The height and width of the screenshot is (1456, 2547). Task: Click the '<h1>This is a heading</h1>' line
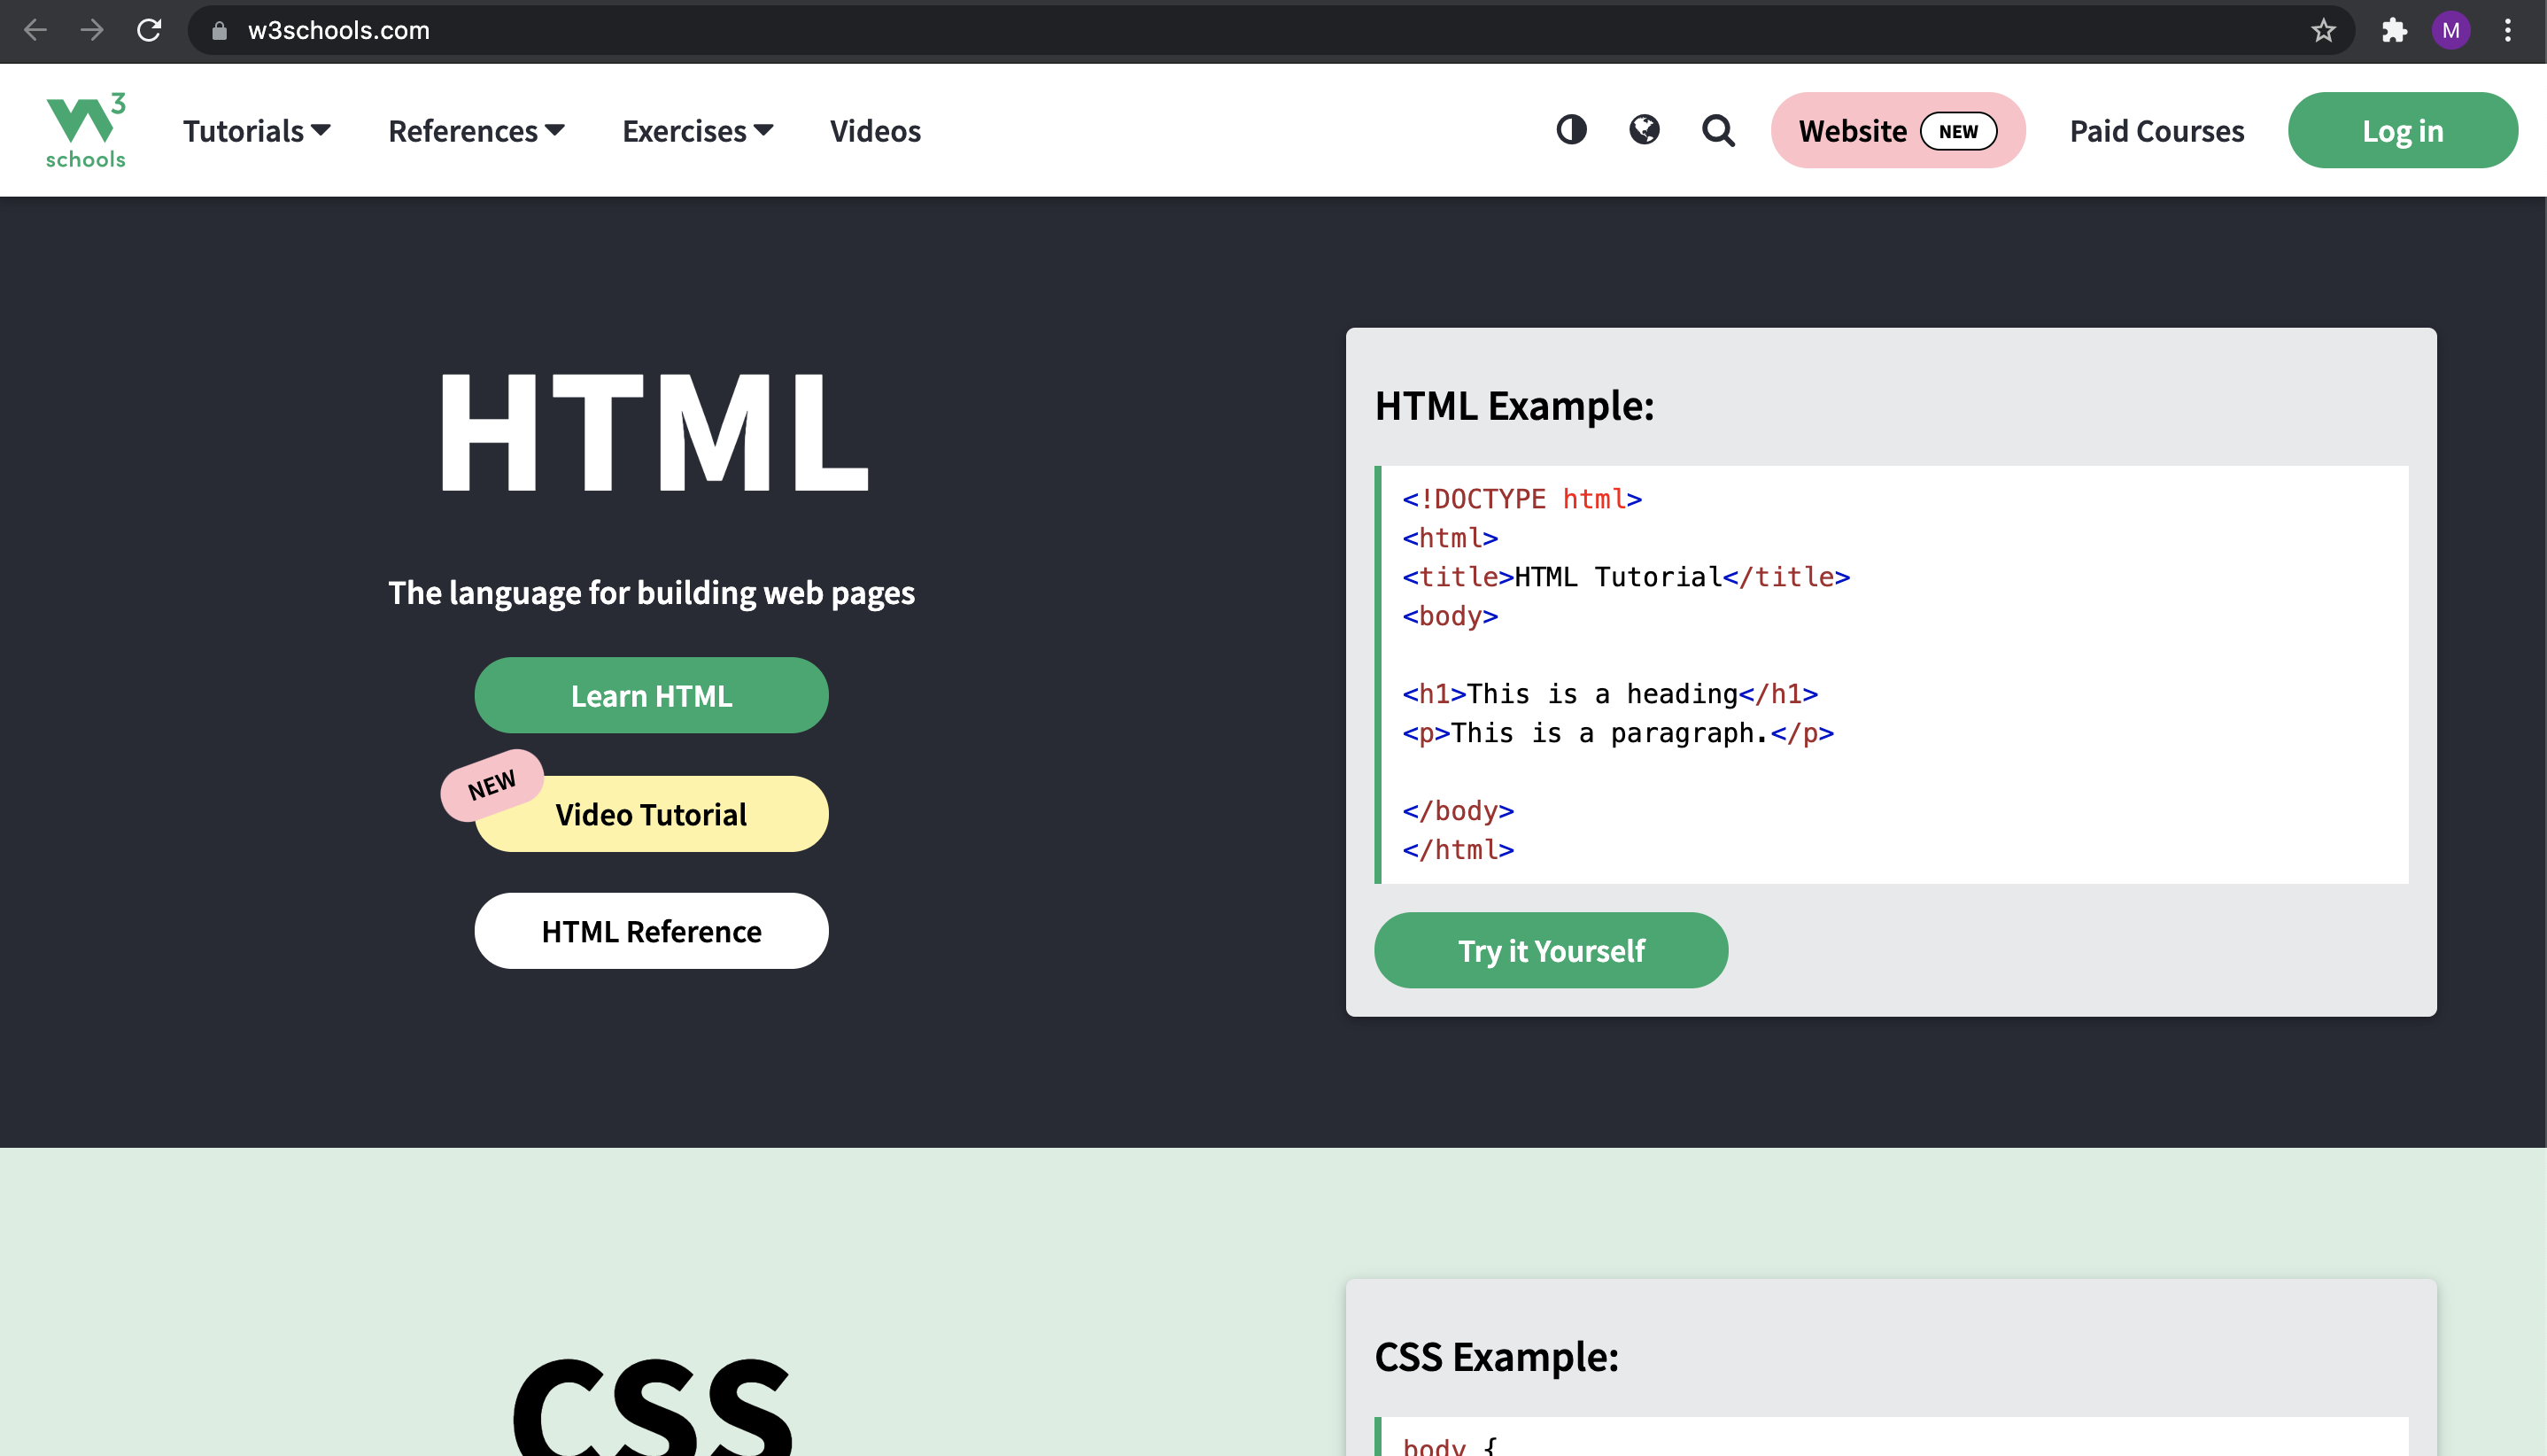pos(1610,693)
